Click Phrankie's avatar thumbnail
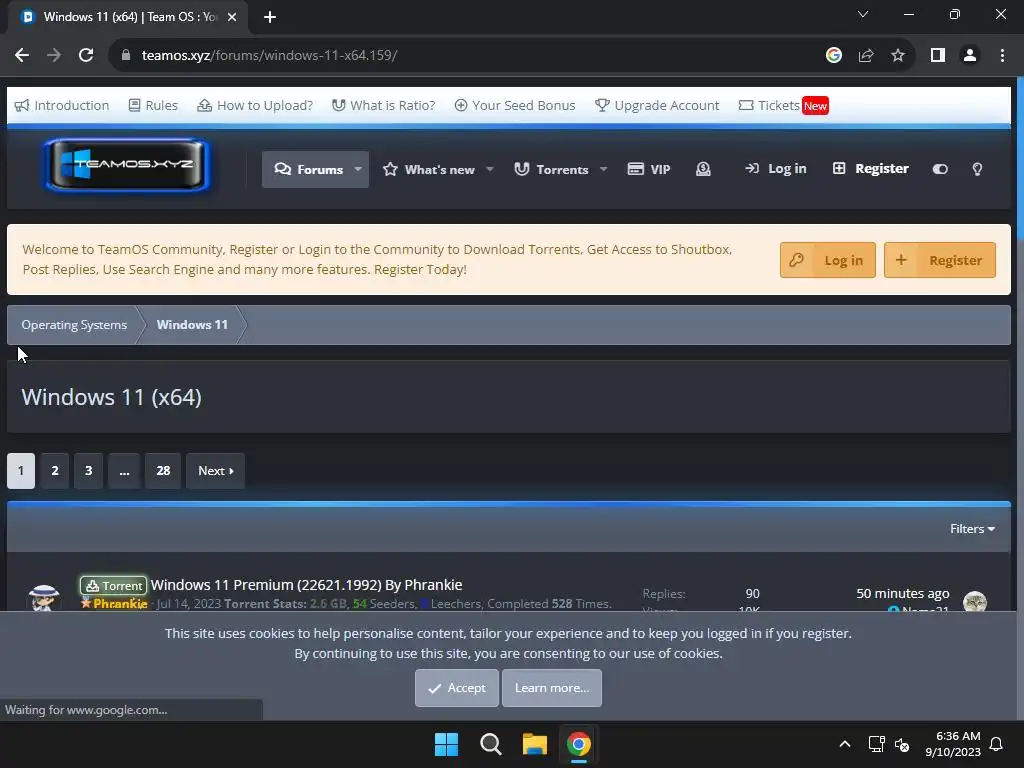This screenshot has height=768, width=1024. point(44,598)
